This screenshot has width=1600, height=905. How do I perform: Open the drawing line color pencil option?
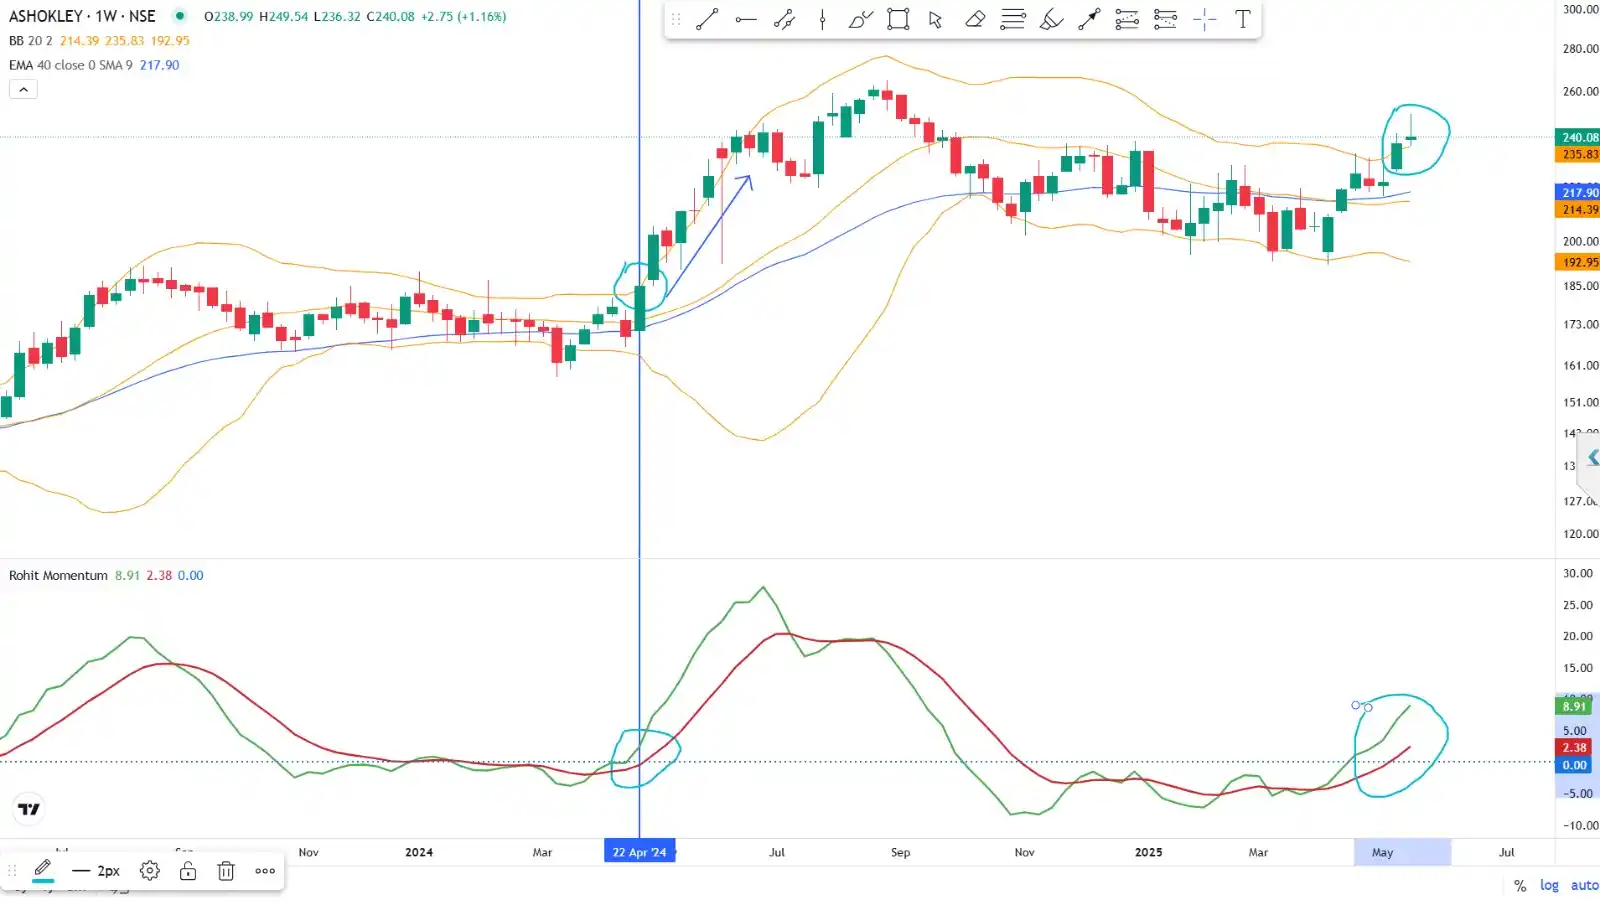(43, 870)
